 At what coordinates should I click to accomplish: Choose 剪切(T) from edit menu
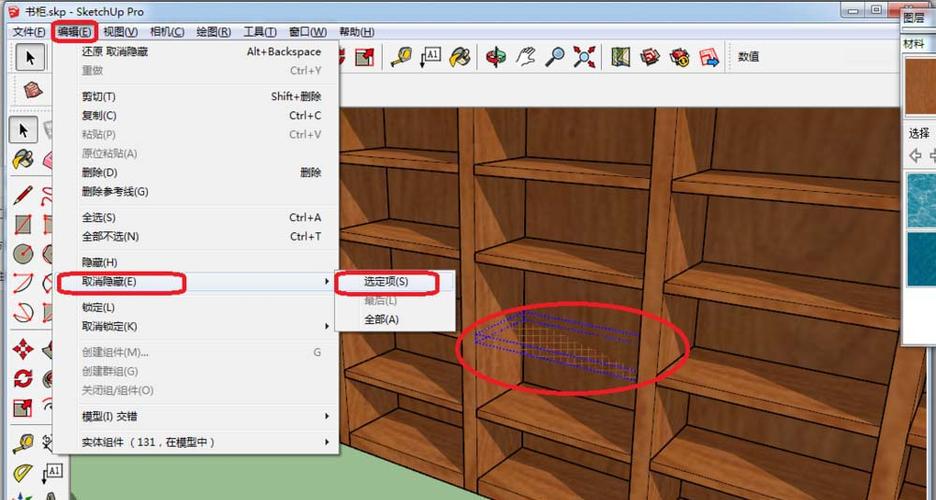pos(196,96)
